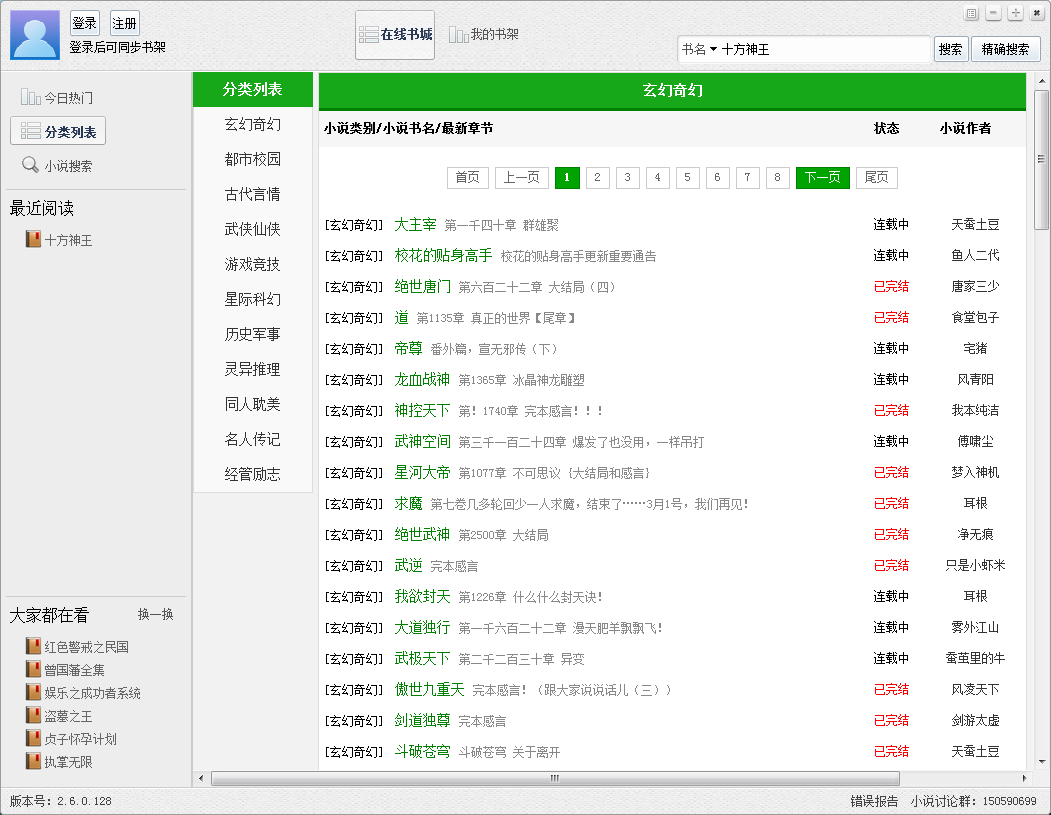
Task: Open 红色警戒之民国 book from popular list
Action: pos(34,647)
